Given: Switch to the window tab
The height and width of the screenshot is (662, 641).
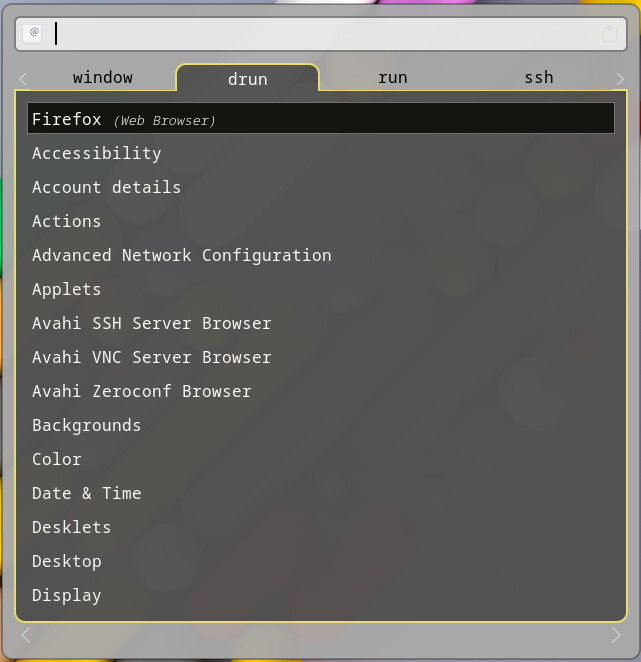Looking at the screenshot, I should tap(102, 77).
